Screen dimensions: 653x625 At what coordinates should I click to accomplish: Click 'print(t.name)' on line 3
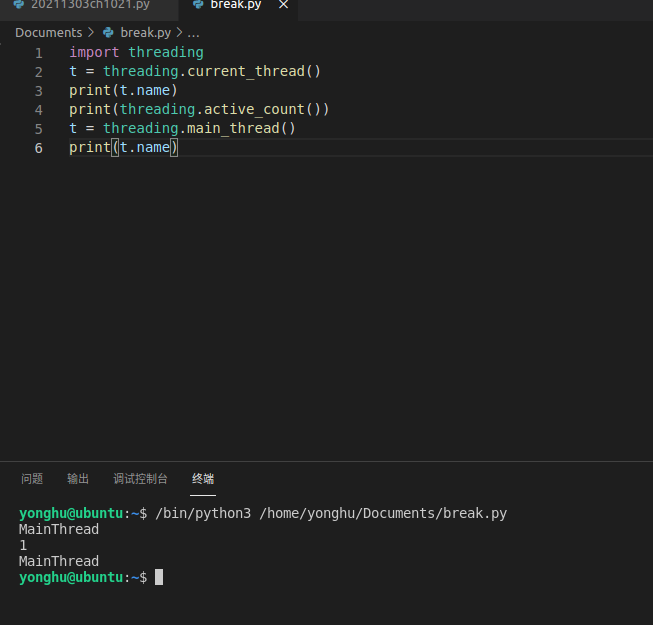tap(124, 90)
